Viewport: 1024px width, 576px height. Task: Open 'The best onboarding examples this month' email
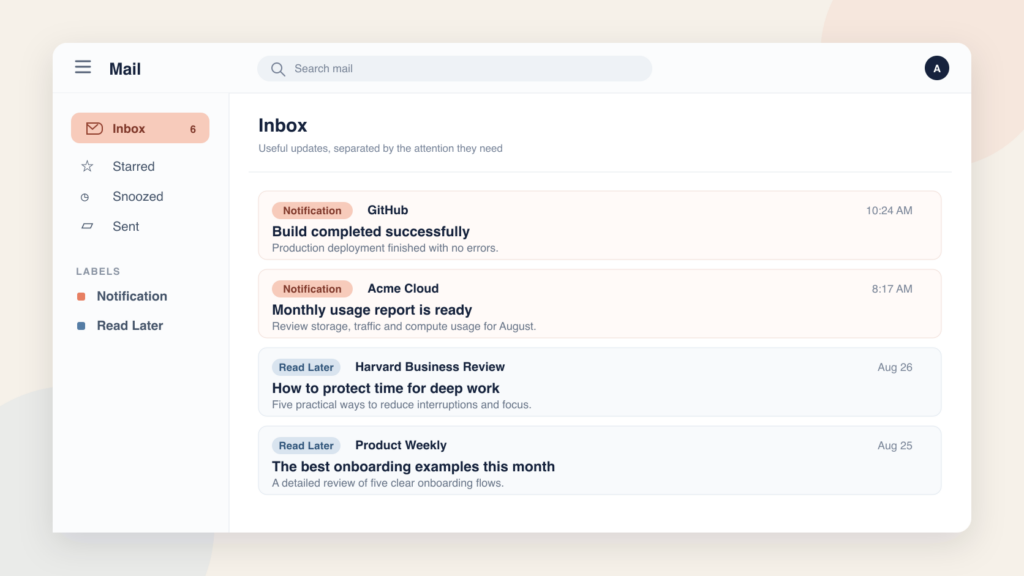coord(600,460)
